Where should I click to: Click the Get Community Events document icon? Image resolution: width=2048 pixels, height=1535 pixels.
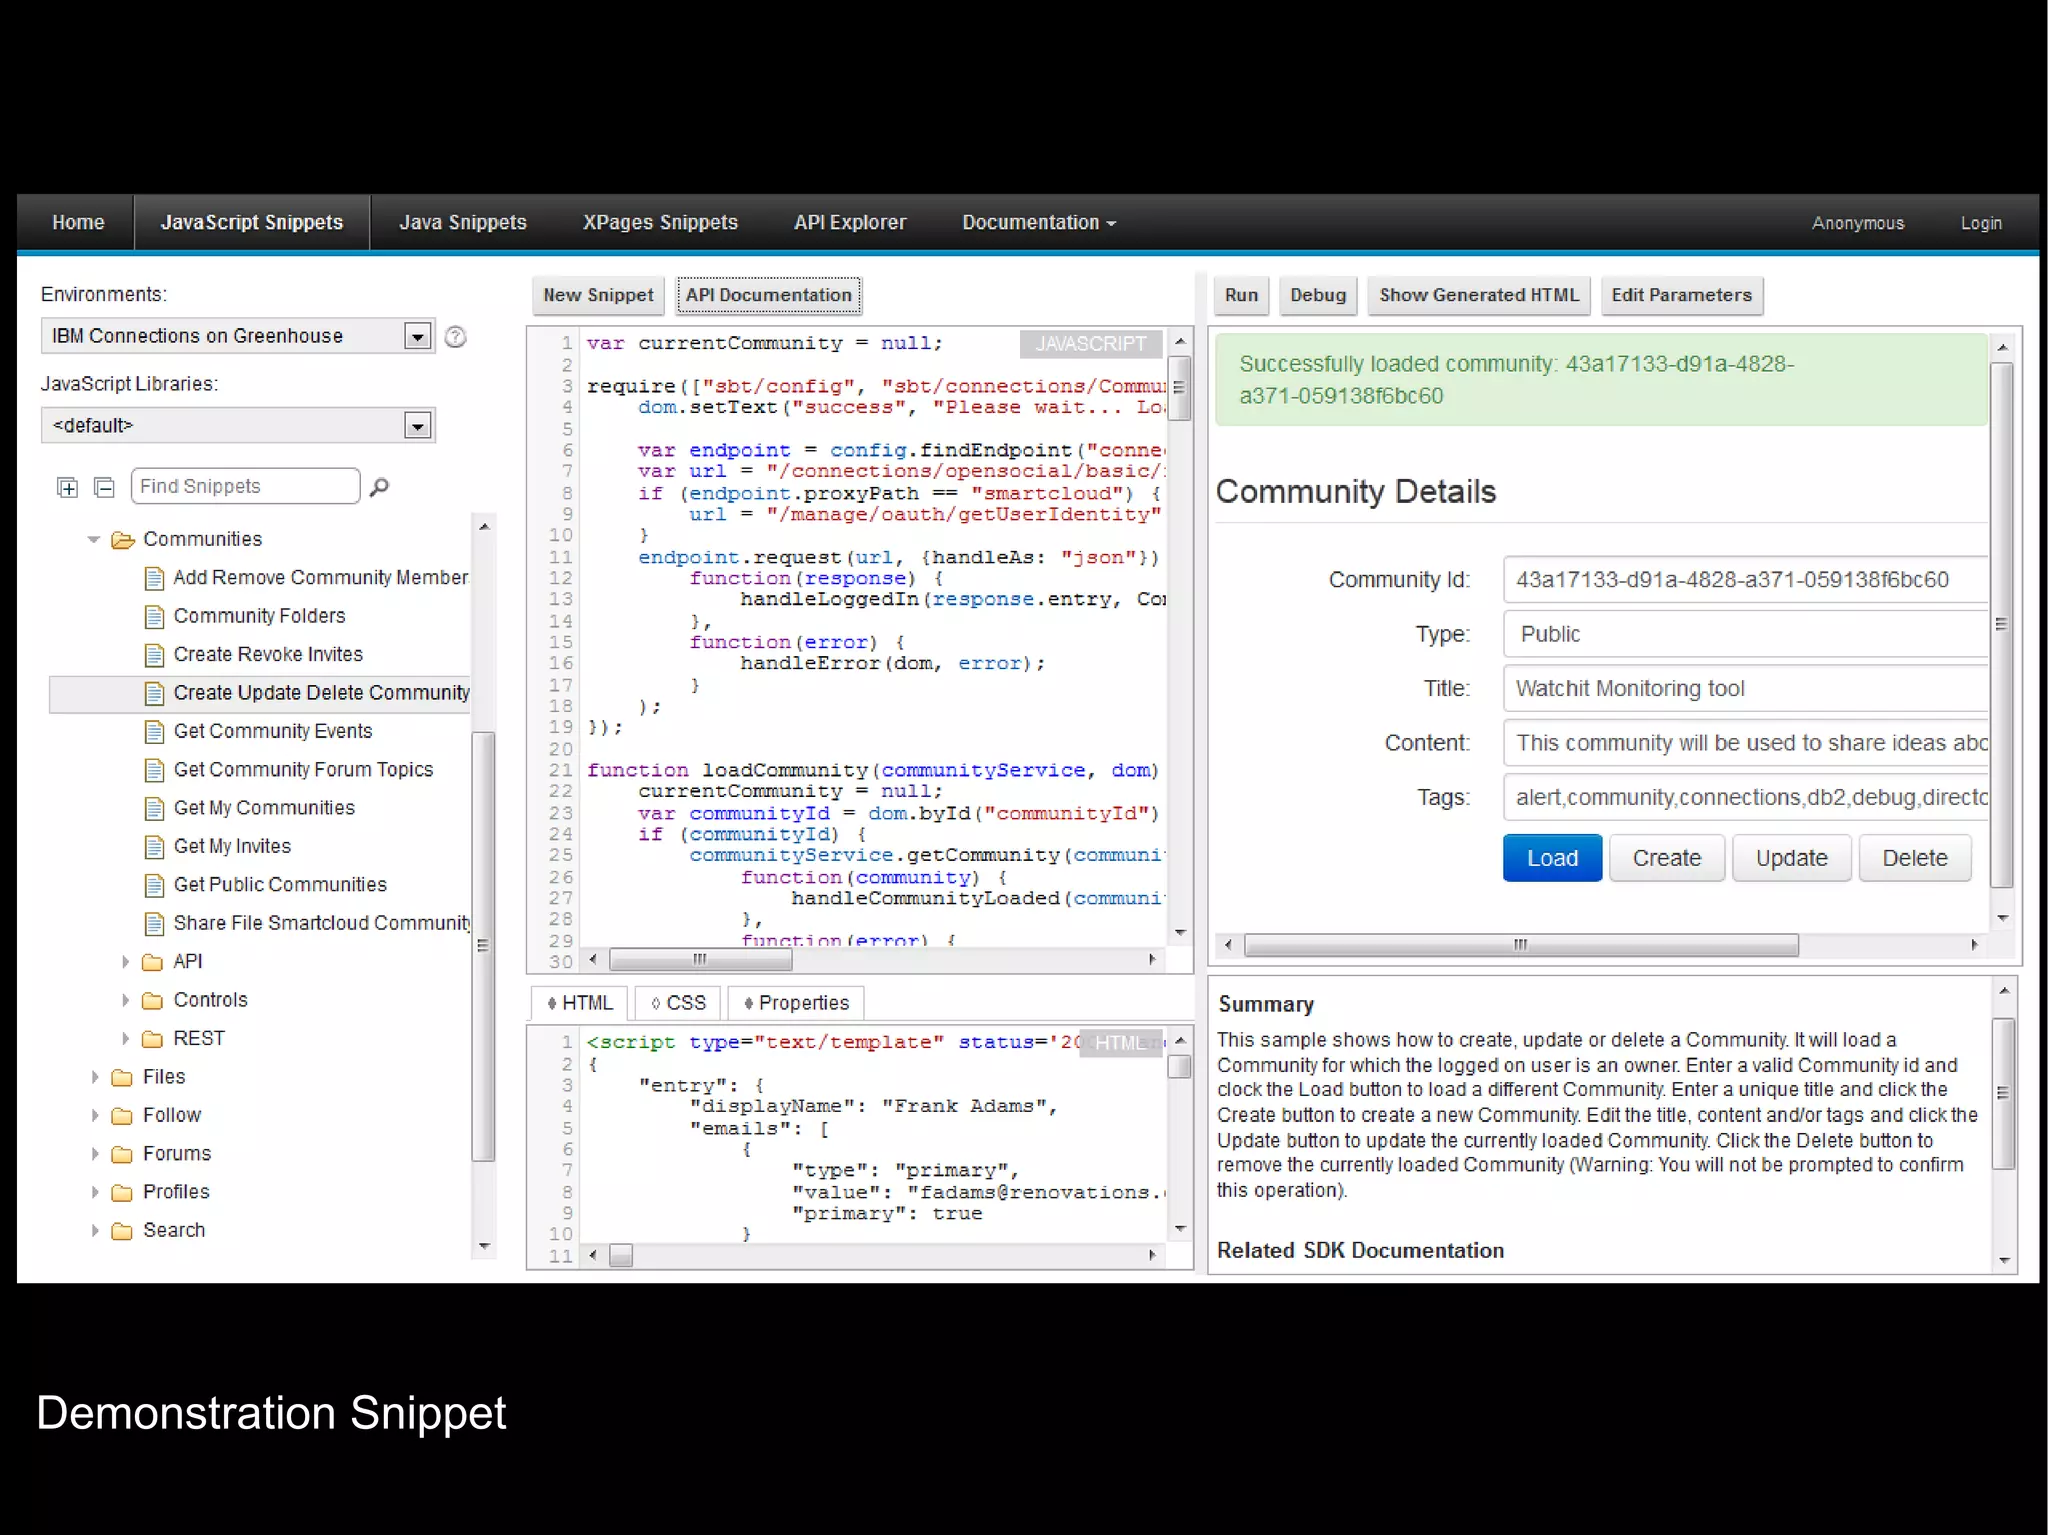coord(154,732)
